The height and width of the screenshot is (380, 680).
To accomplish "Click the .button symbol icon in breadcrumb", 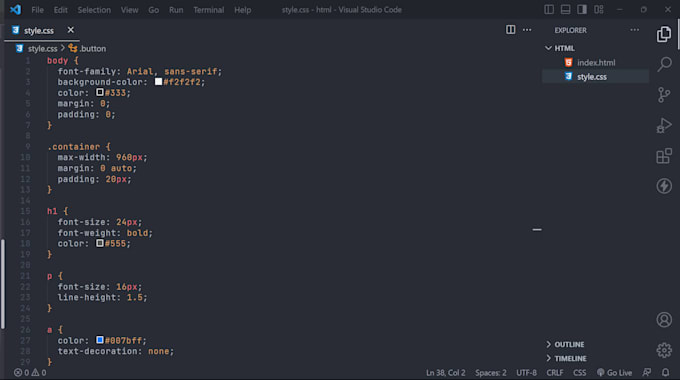I will pos(73,48).
